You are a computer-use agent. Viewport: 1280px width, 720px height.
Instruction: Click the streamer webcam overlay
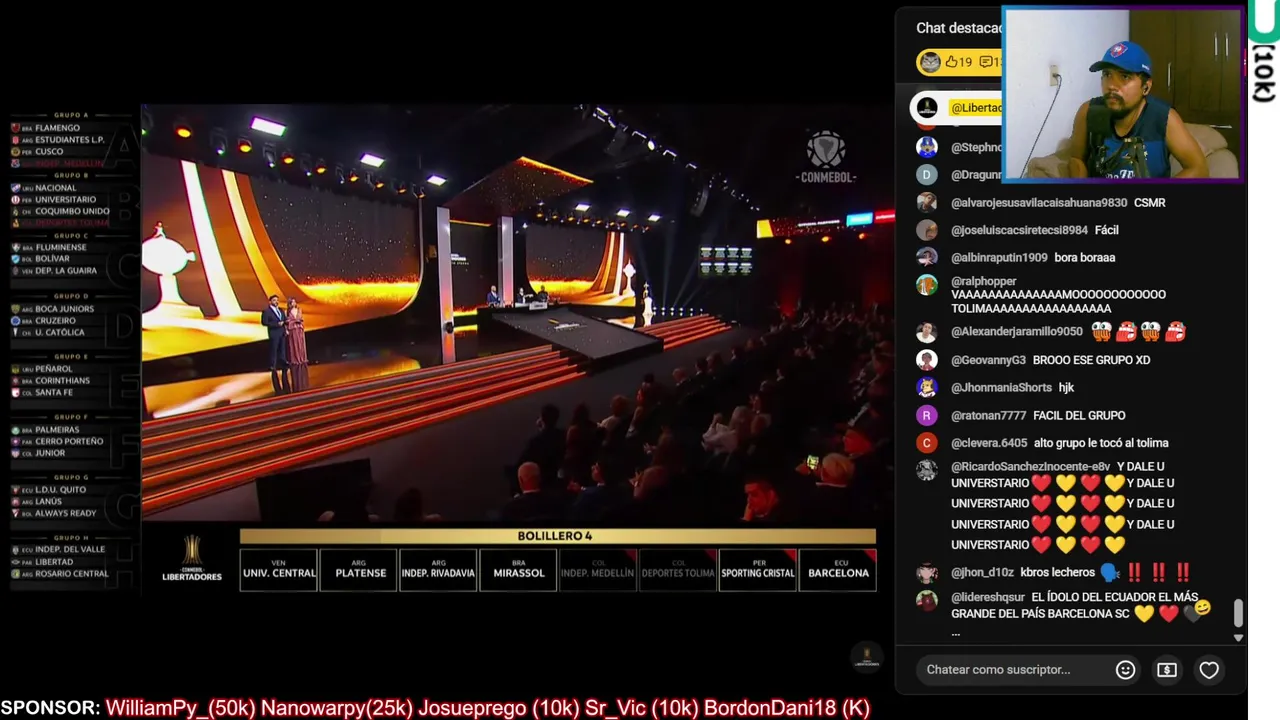1122,96
